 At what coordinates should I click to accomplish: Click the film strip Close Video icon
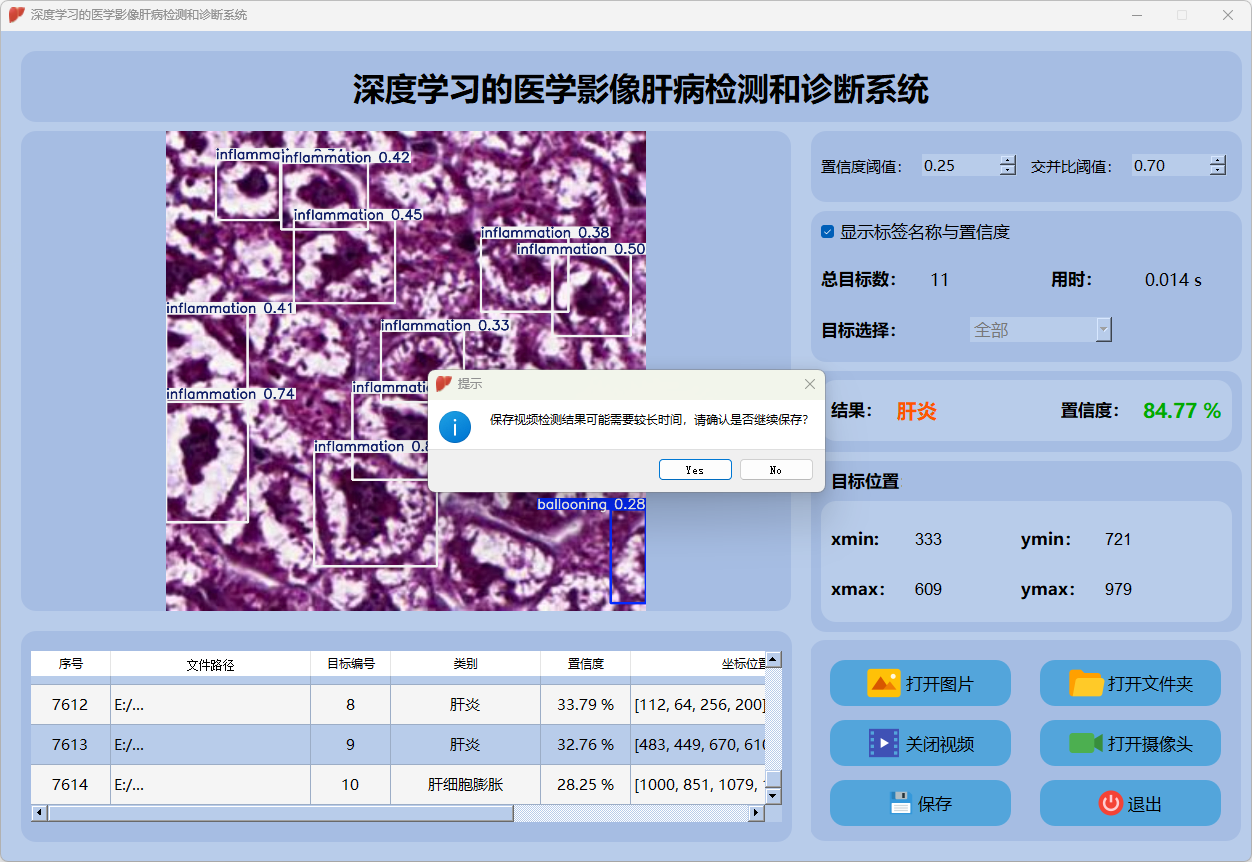tap(884, 743)
